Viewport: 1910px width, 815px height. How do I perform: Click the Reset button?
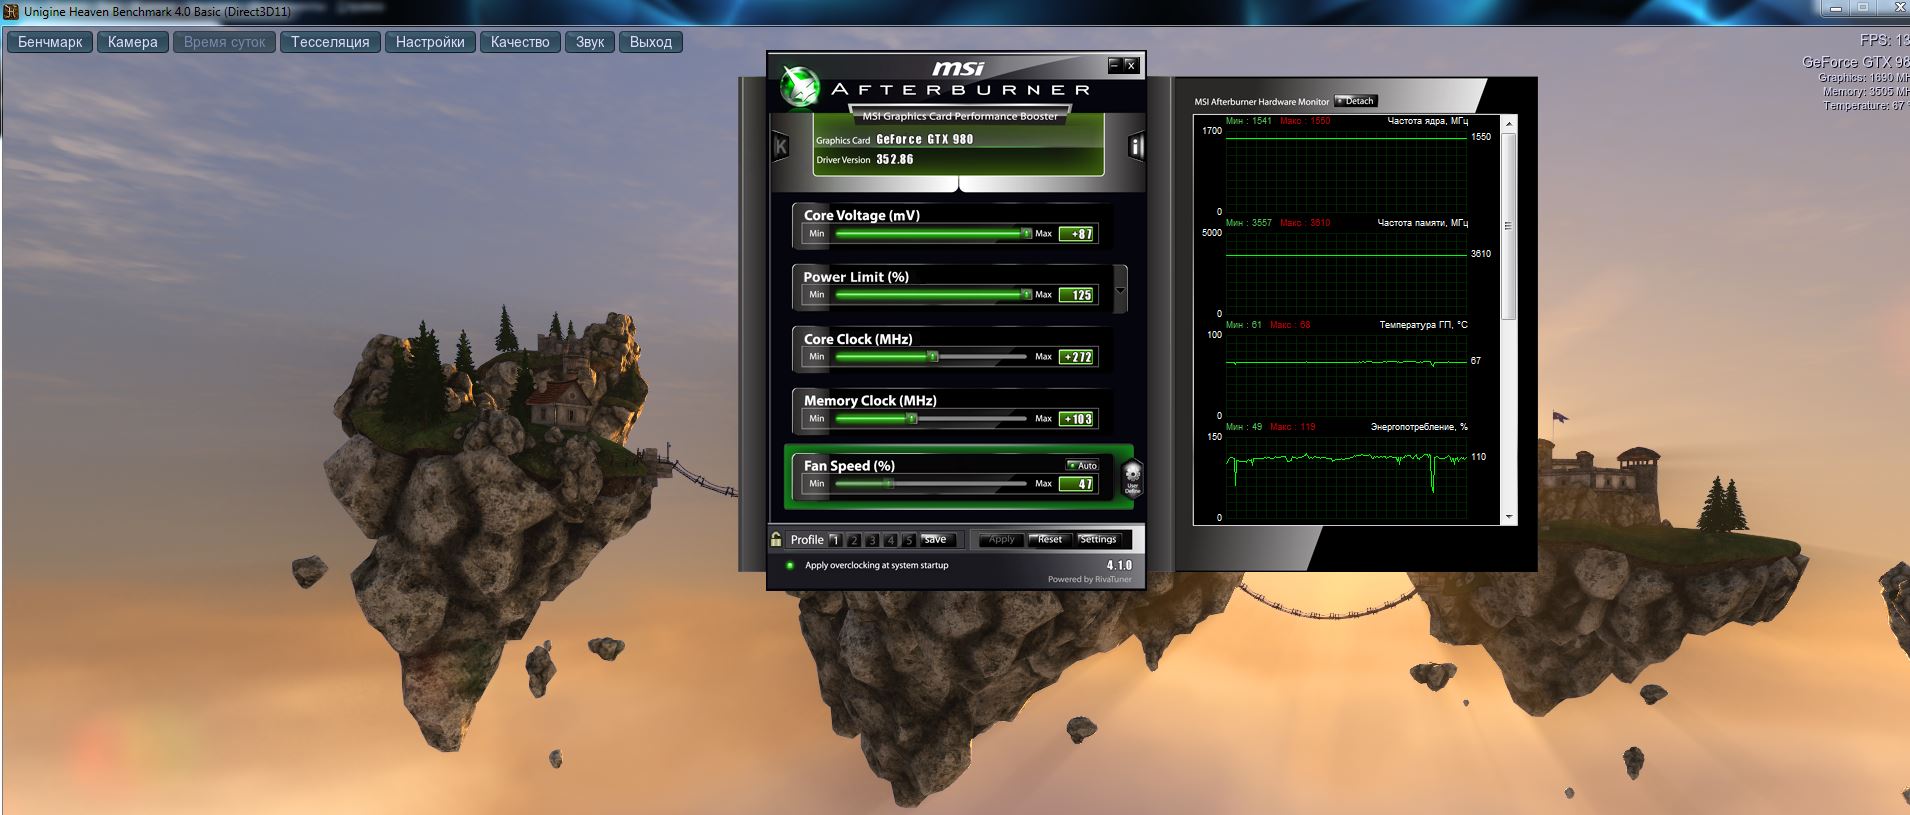pos(1049,540)
